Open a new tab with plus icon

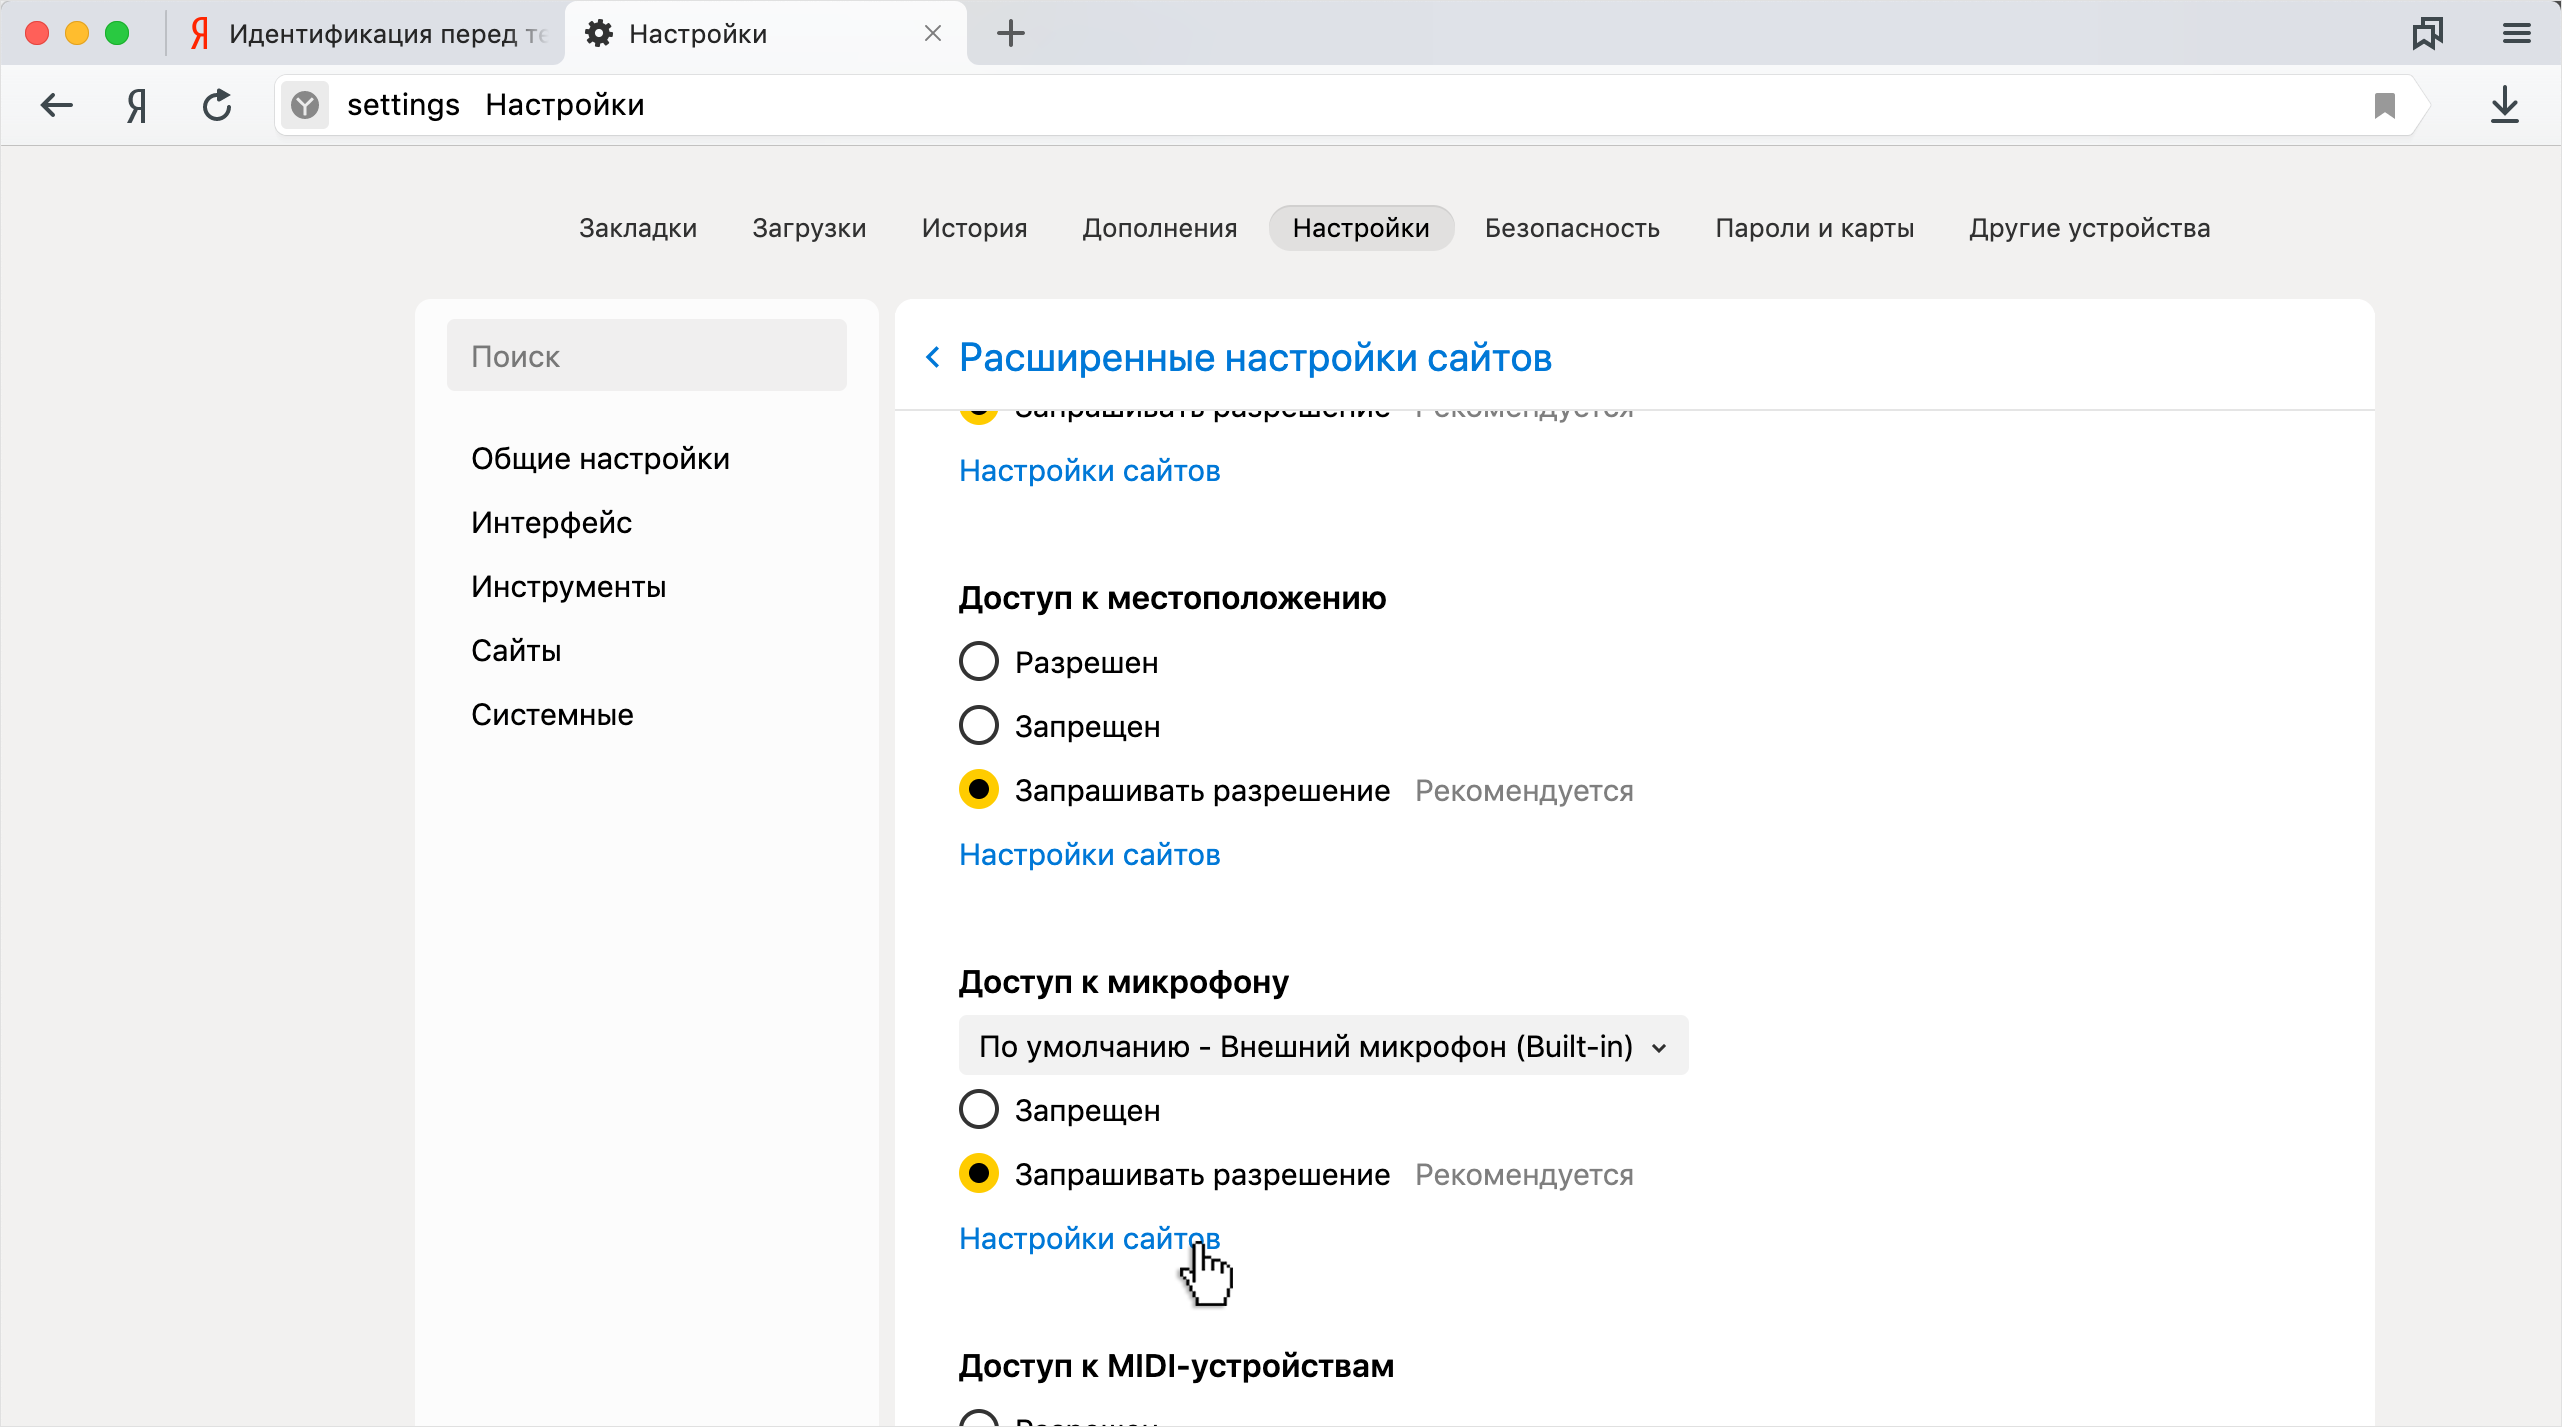(x=1011, y=33)
